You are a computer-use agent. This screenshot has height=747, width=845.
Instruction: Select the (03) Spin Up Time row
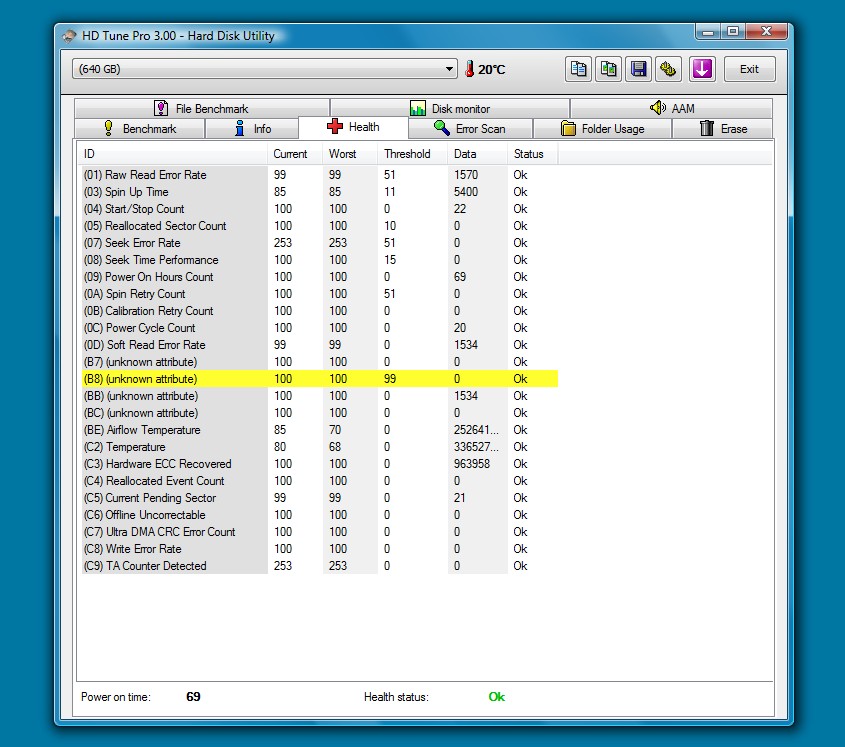(320, 192)
